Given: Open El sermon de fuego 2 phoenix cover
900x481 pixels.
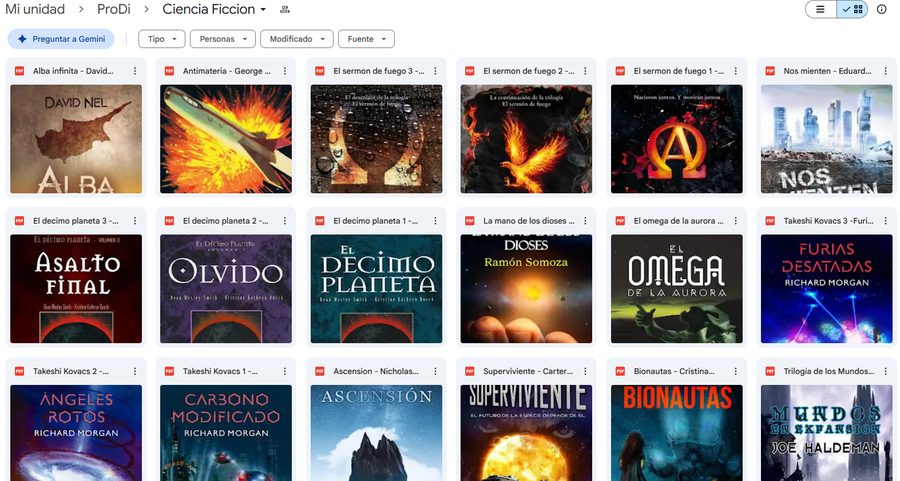Looking at the screenshot, I should 526,139.
